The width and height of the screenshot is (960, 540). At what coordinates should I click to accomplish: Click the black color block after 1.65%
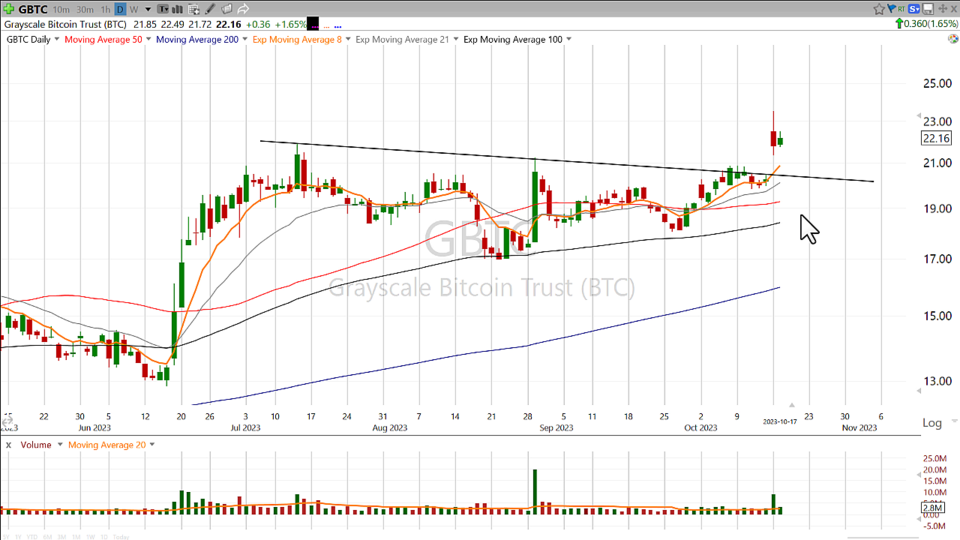click(x=313, y=24)
